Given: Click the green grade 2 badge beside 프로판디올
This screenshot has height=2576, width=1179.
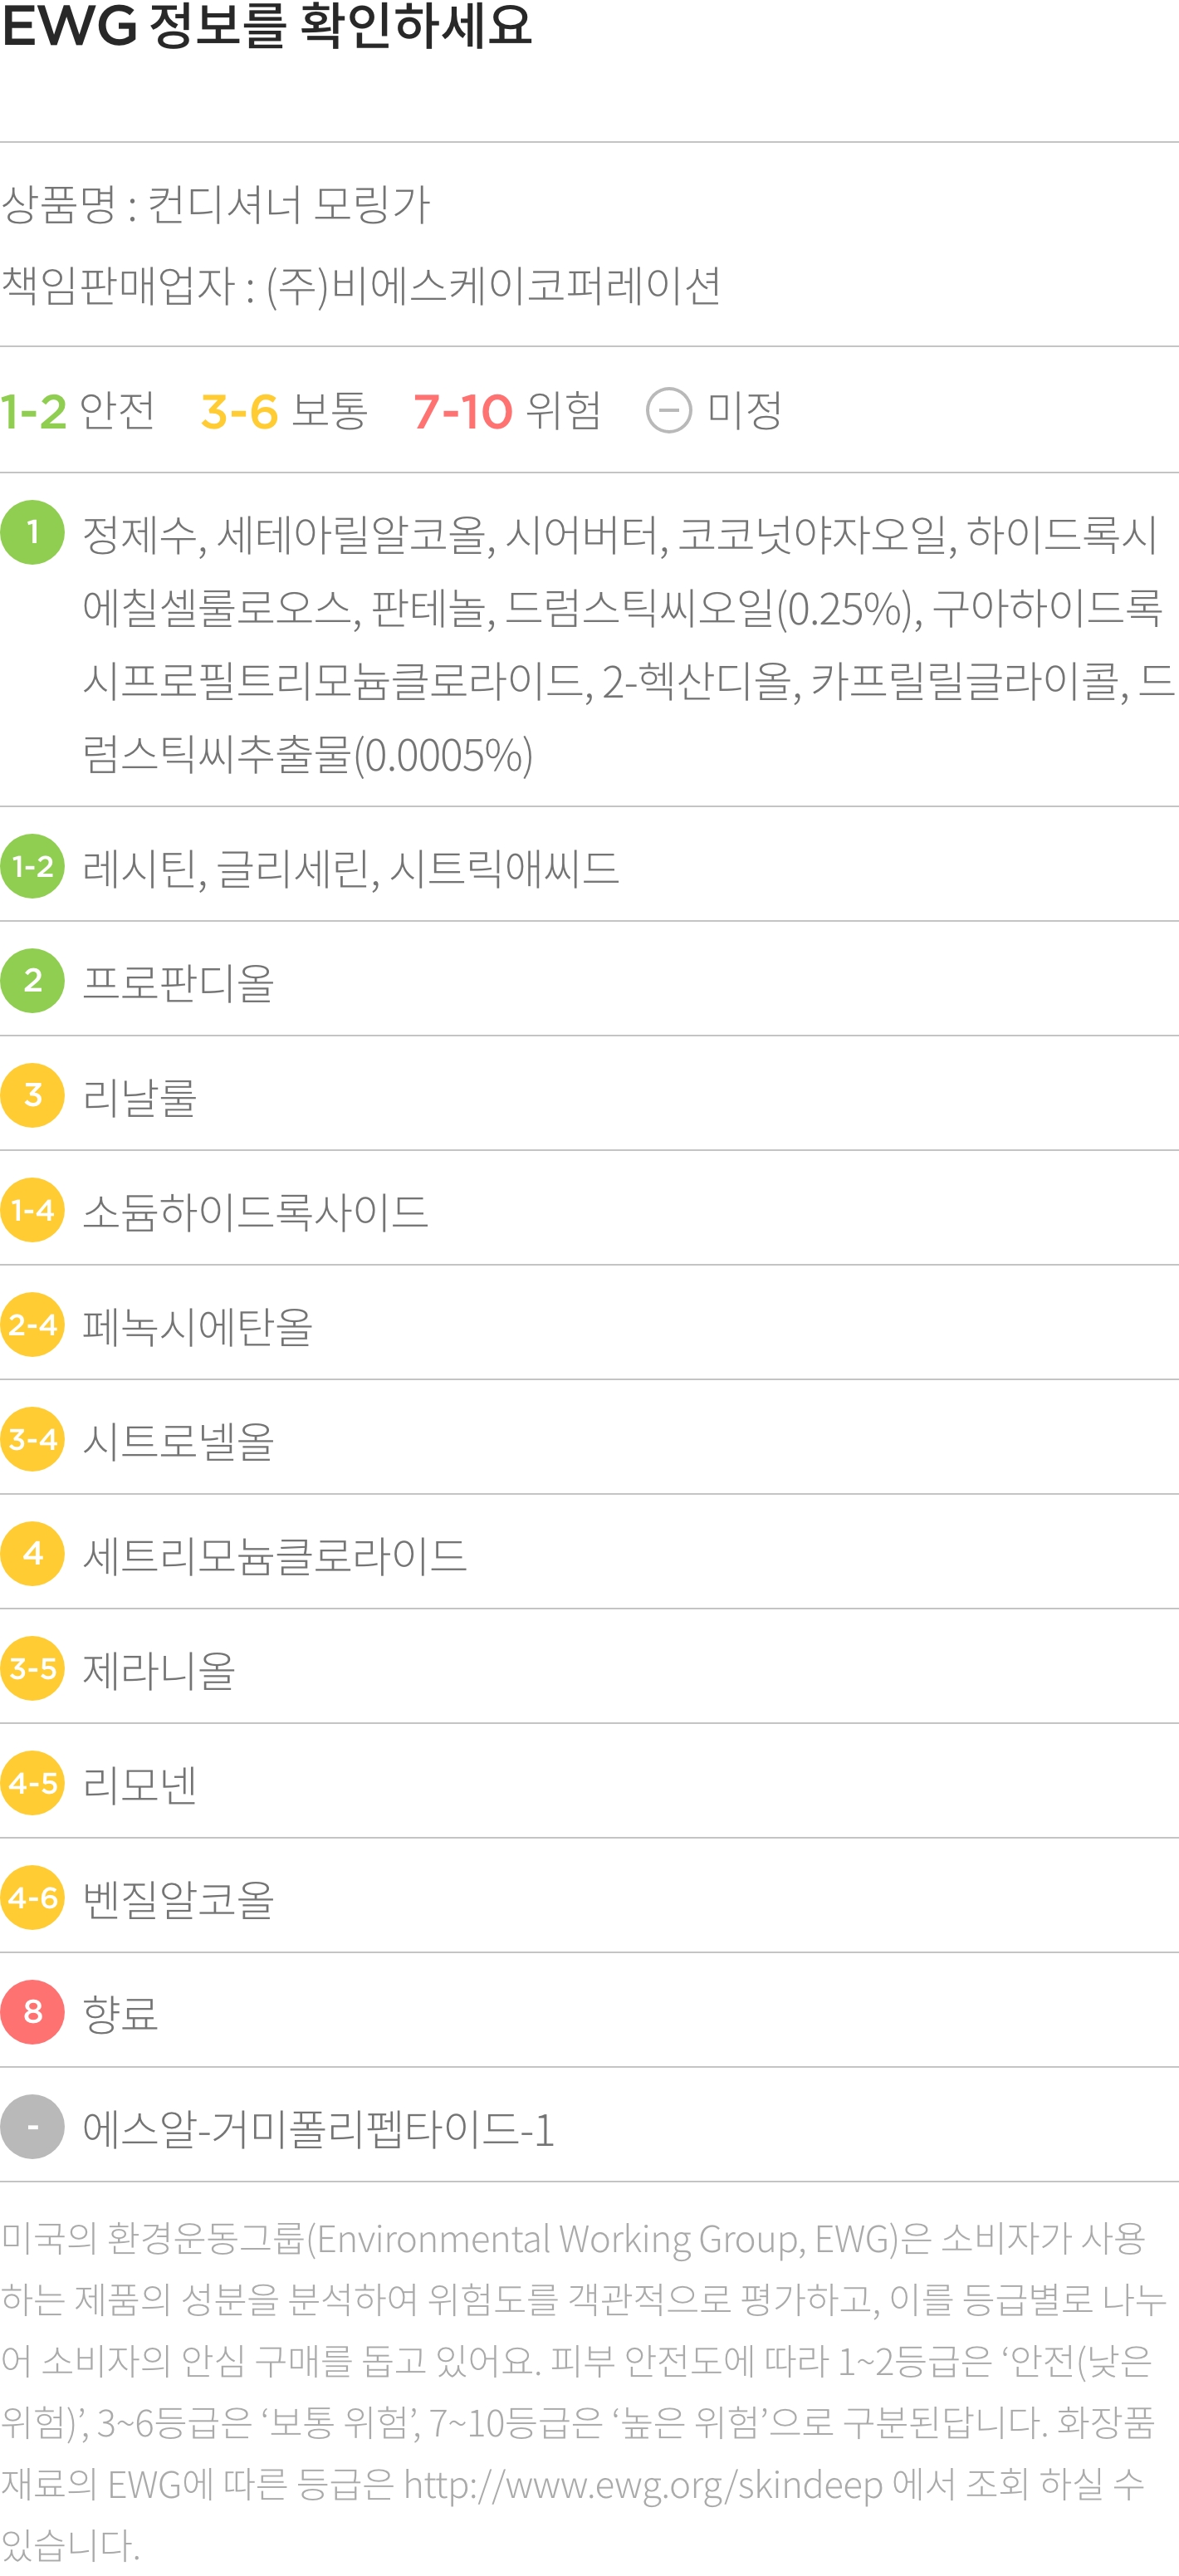Looking at the screenshot, I should click(x=32, y=980).
